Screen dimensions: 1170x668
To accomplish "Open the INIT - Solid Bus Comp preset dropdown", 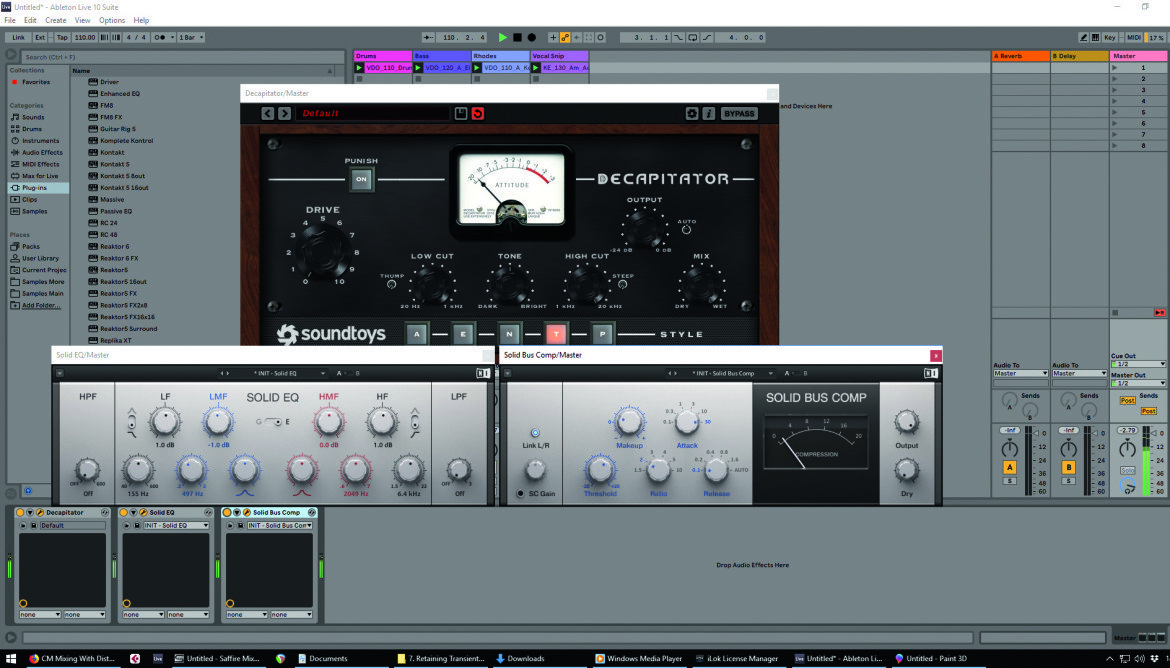I will (731, 373).
